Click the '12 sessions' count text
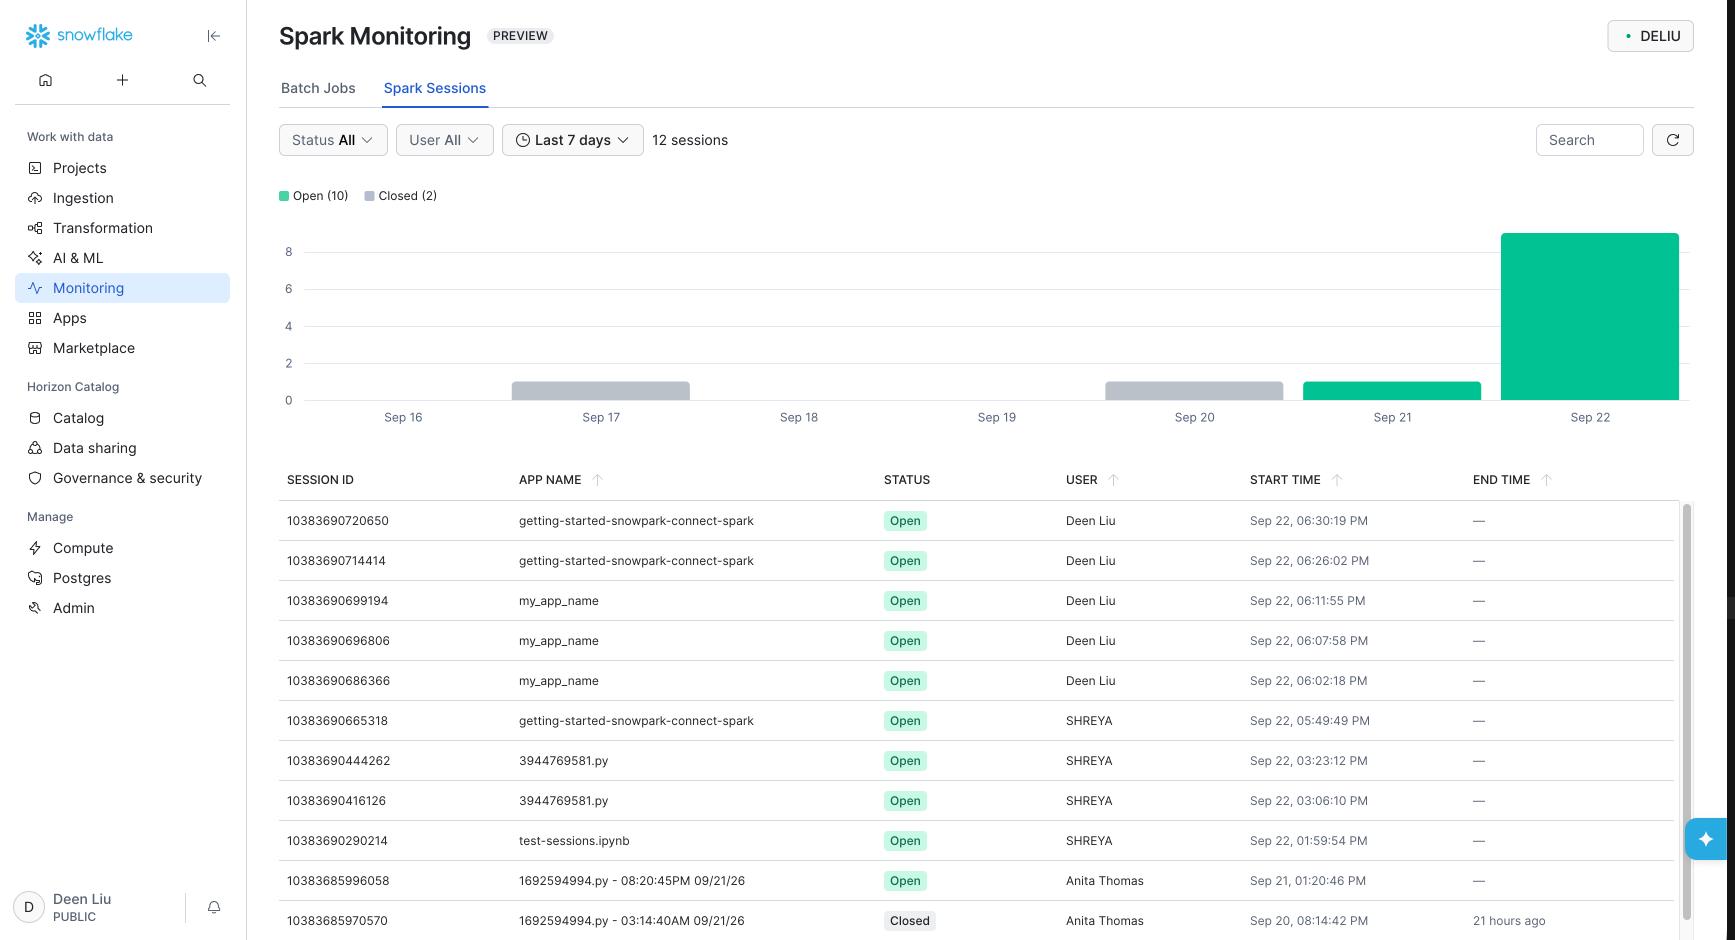 pyautogui.click(x=690, y=140)
